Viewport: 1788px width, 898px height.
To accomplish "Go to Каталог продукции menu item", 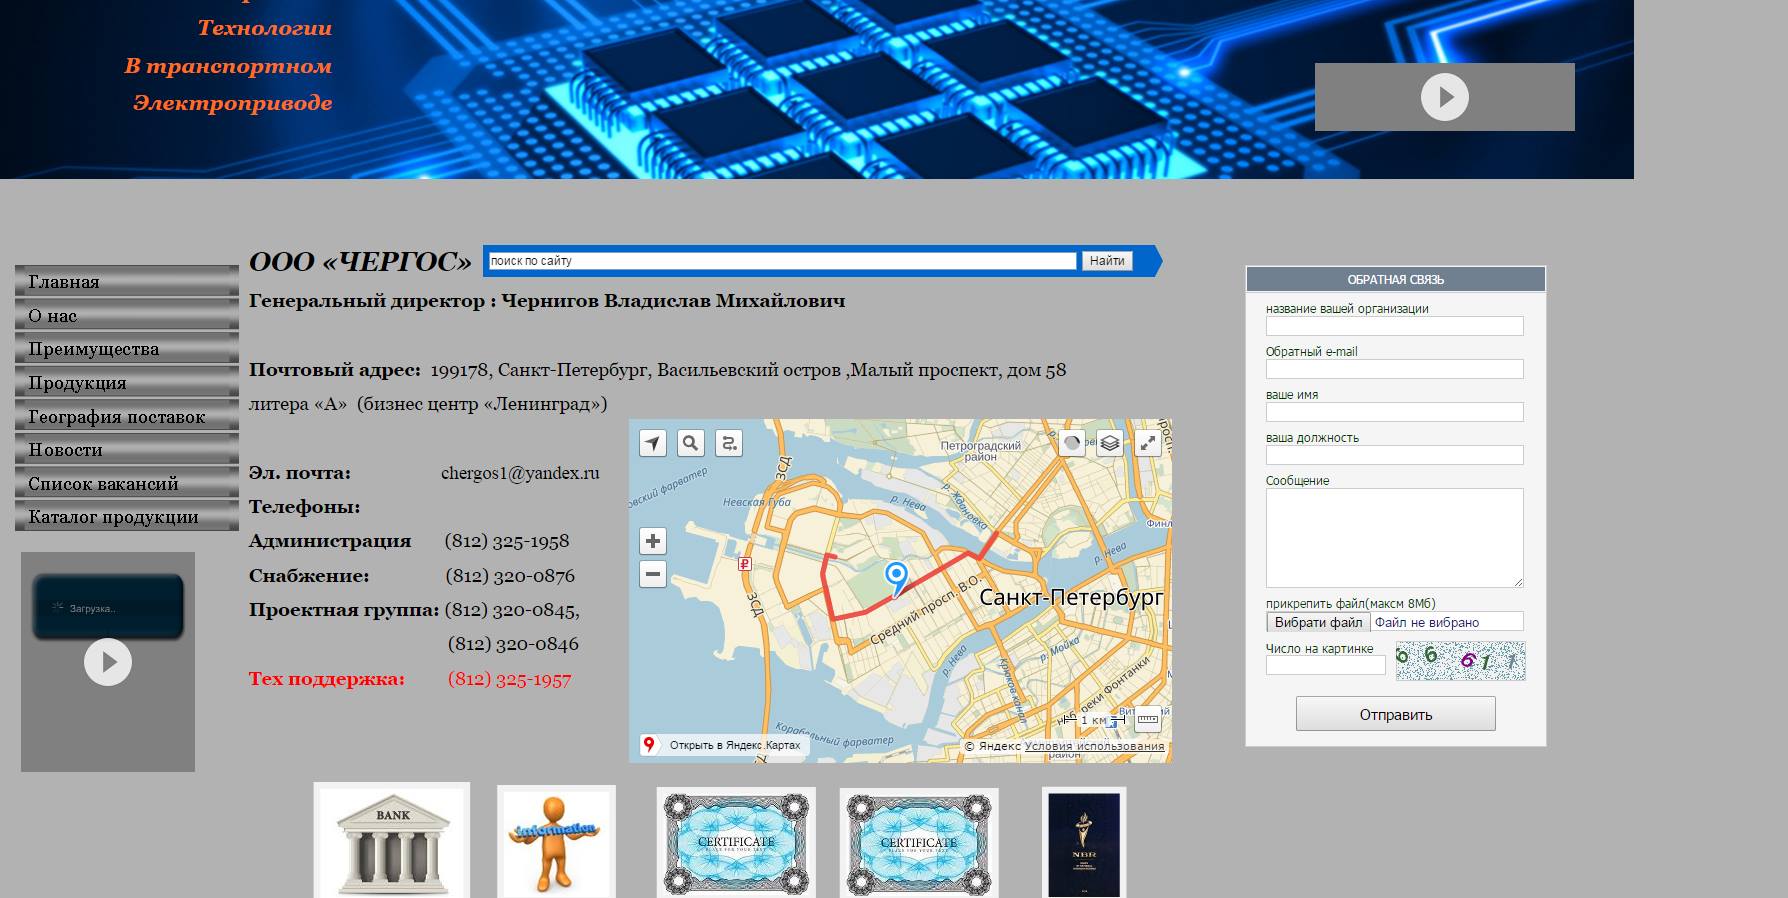I will tap(126, 517).
